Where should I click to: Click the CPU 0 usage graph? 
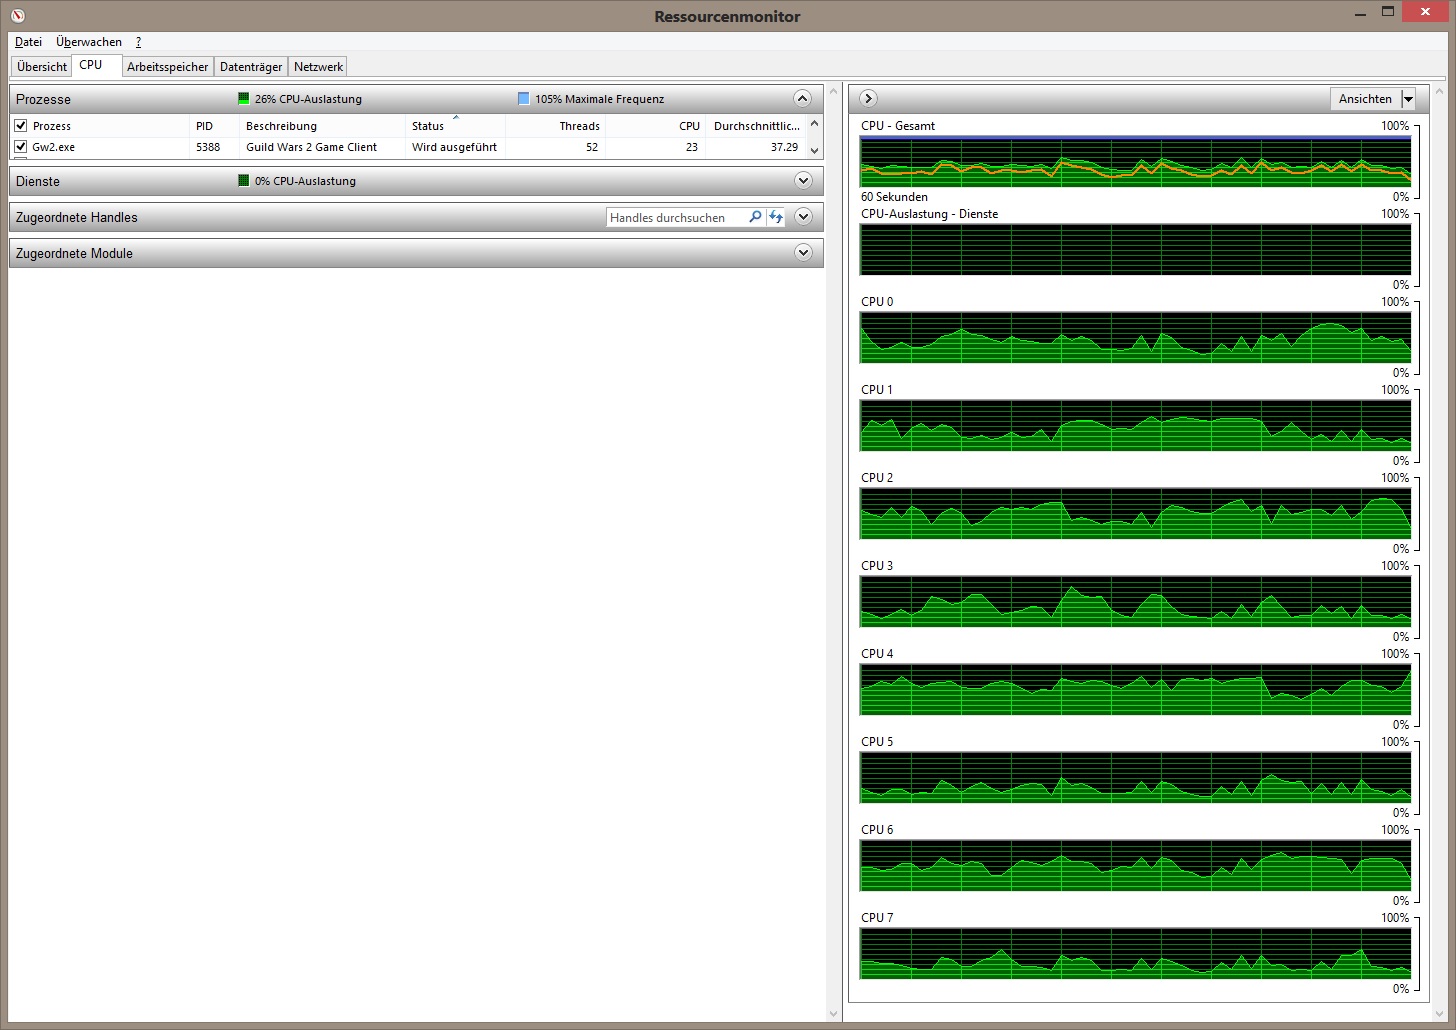[1135, 337]
